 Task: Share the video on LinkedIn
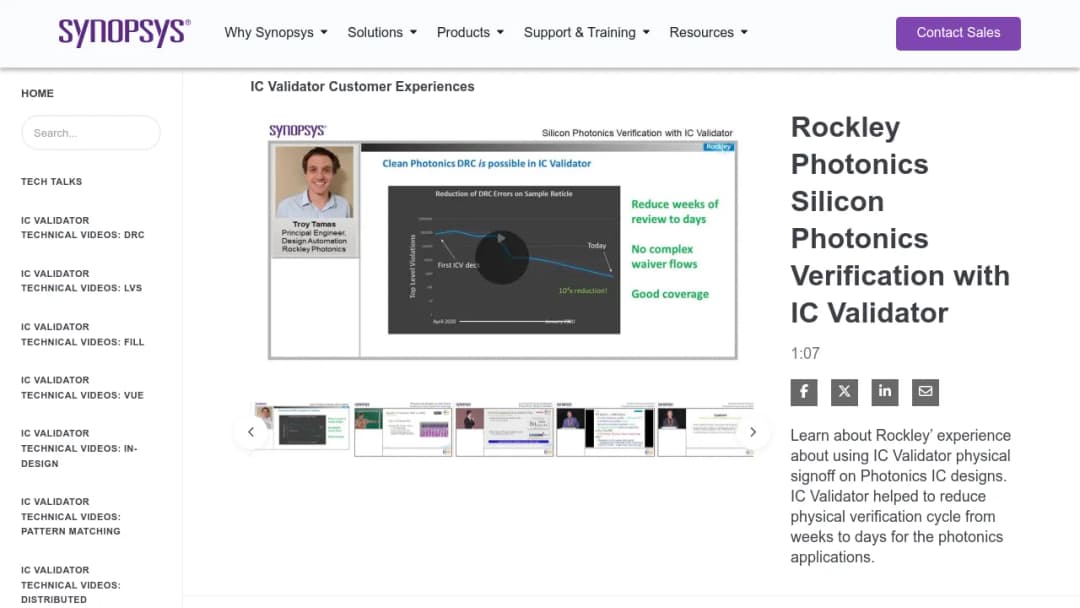point(885,392)
